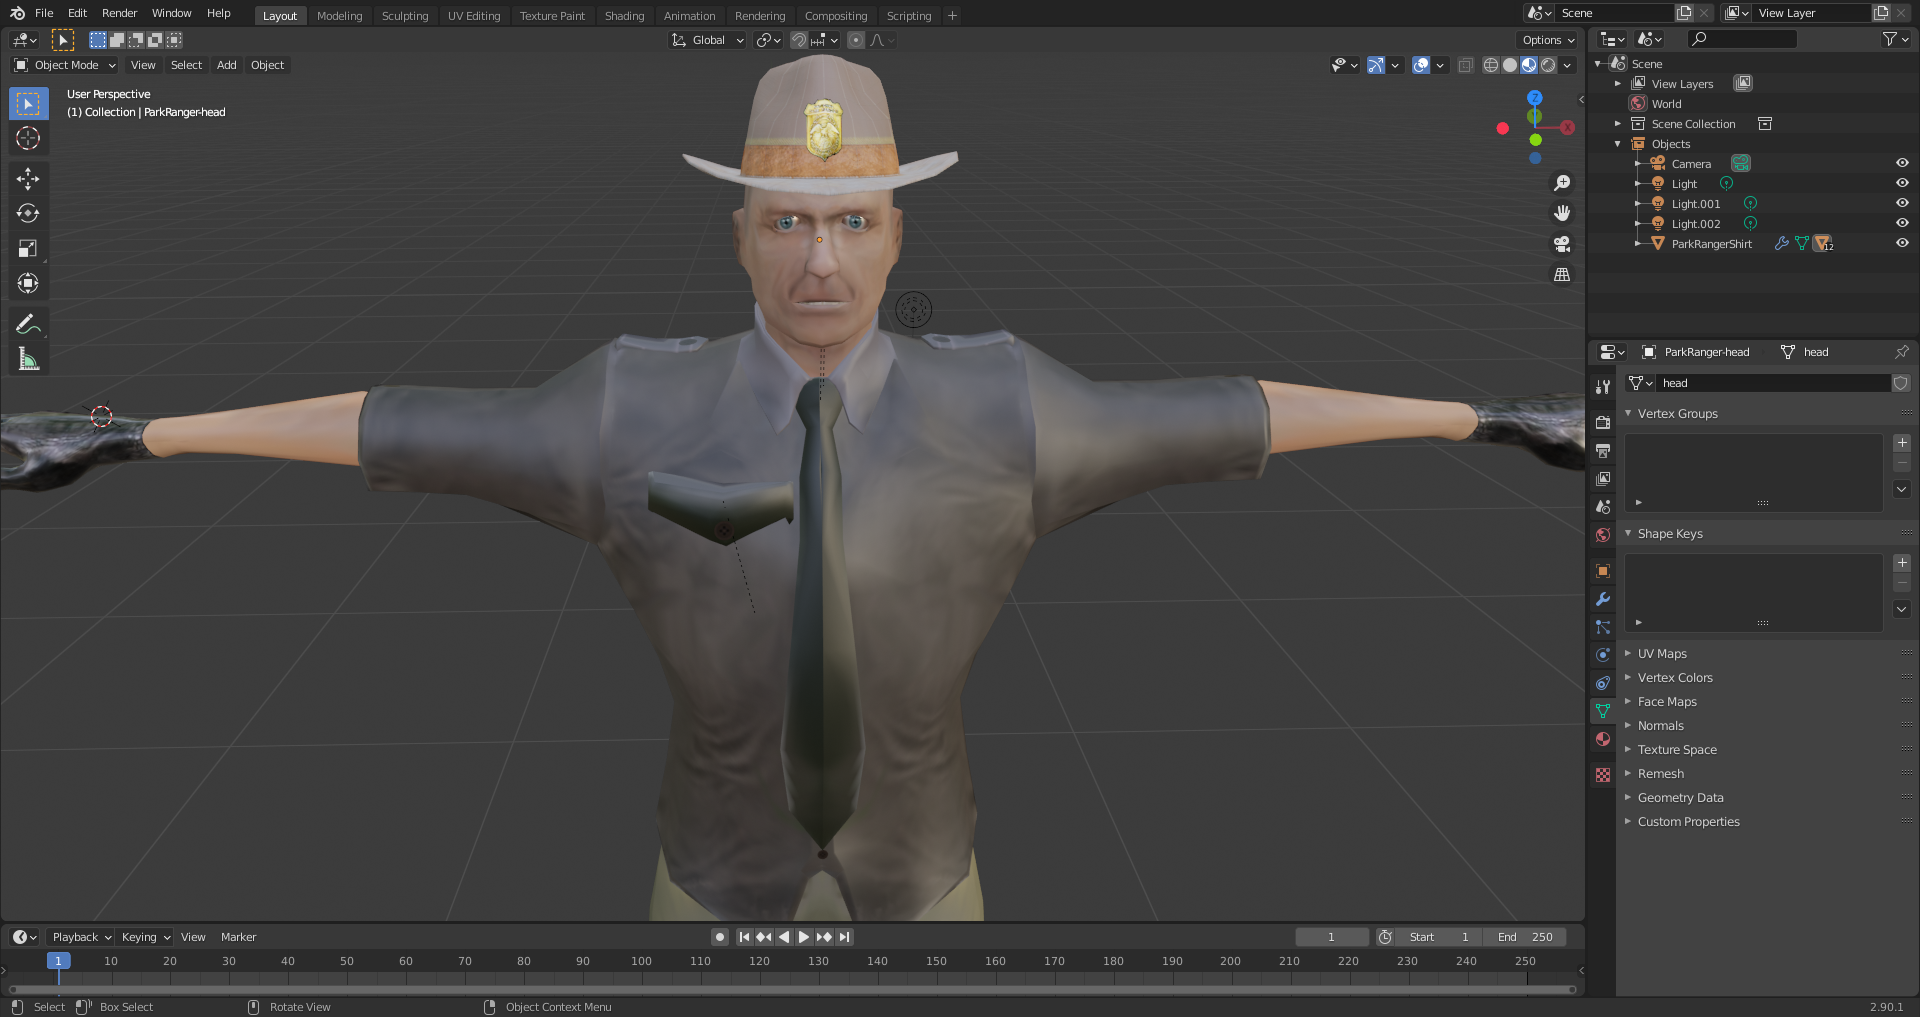The width and height of the screenshot is (1920, 1017).
Task: Adjust the End frame value field
Action: [x=1527, y=937]
